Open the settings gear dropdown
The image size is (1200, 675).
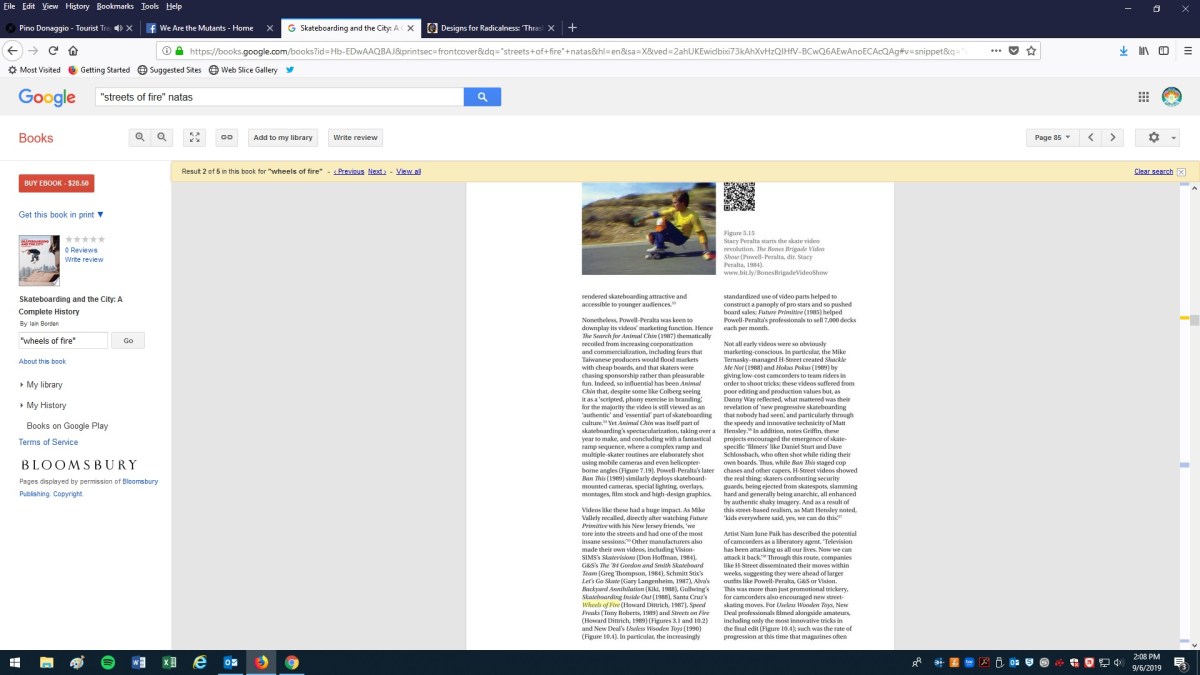1158,137
